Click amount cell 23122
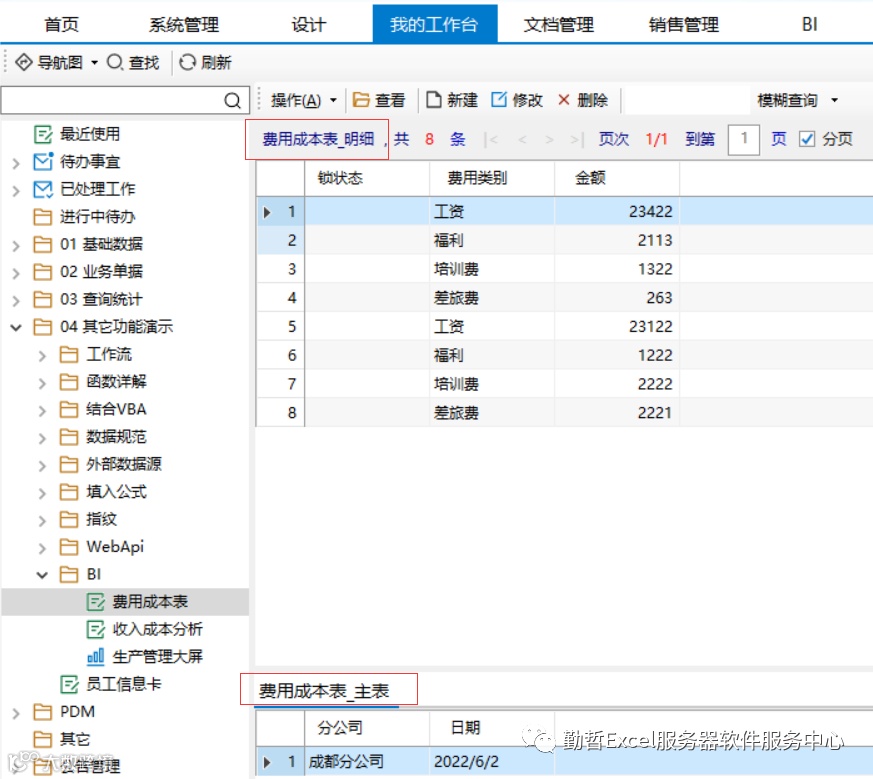873x779 pixels. click(x=616, y=326)
